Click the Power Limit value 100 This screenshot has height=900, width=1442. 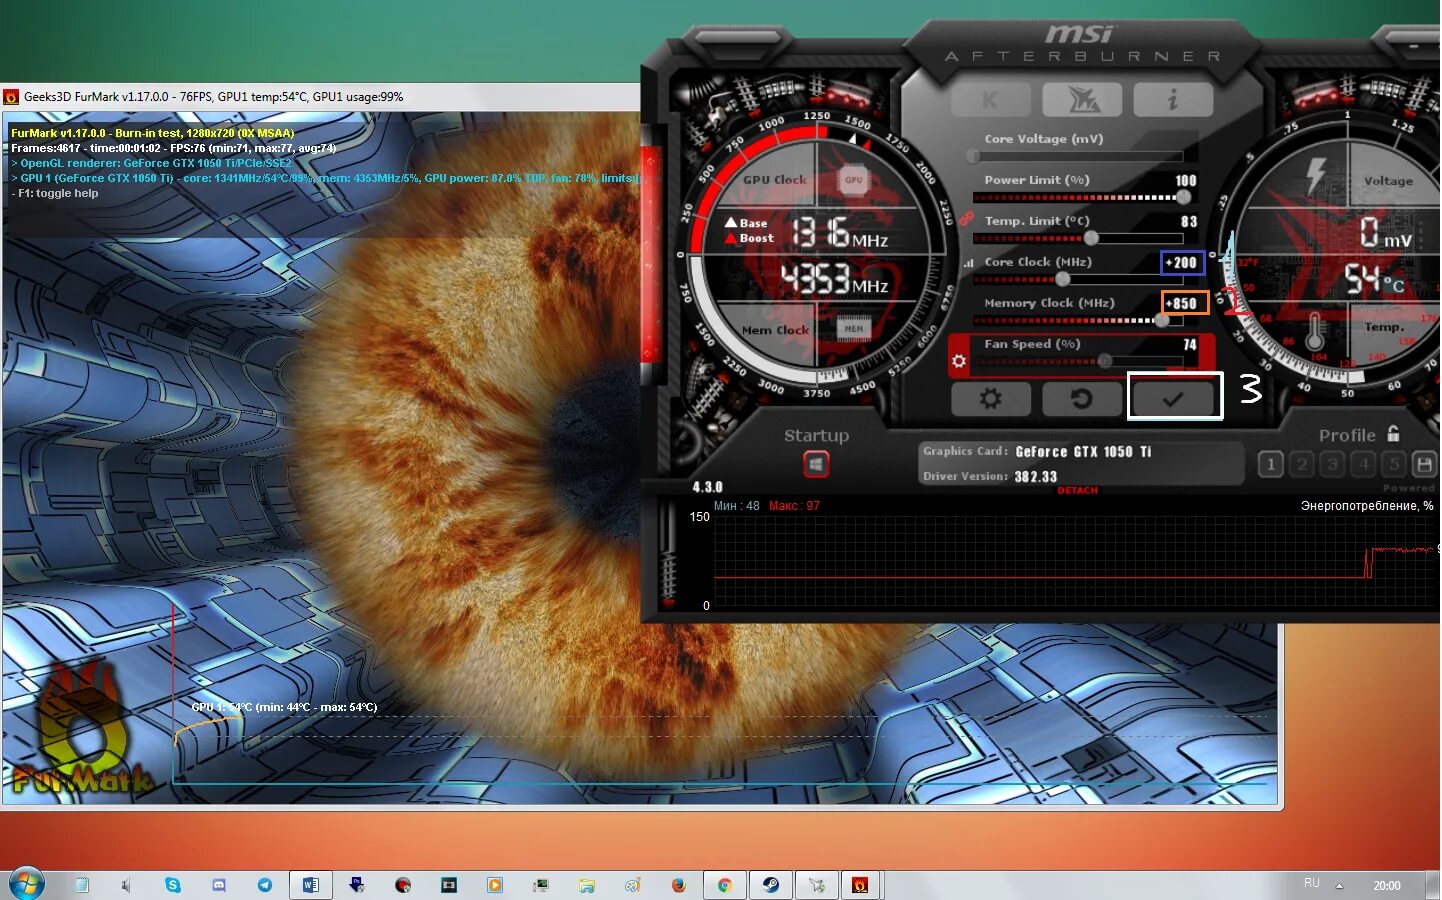[1185, 181]
